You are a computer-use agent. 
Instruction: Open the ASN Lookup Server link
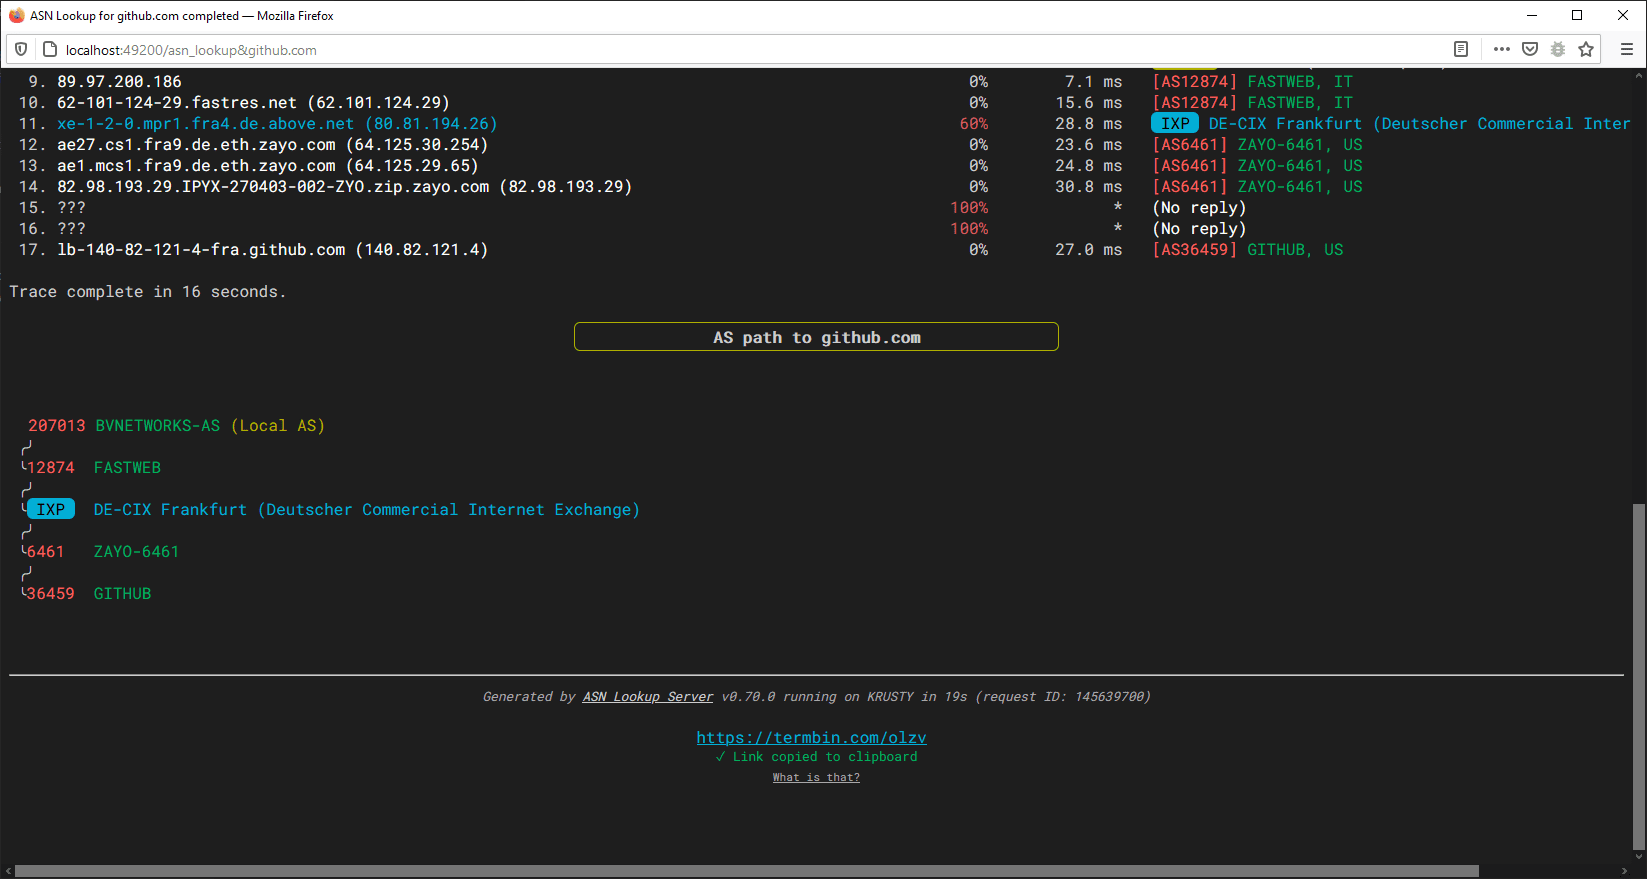click(648, 697)
